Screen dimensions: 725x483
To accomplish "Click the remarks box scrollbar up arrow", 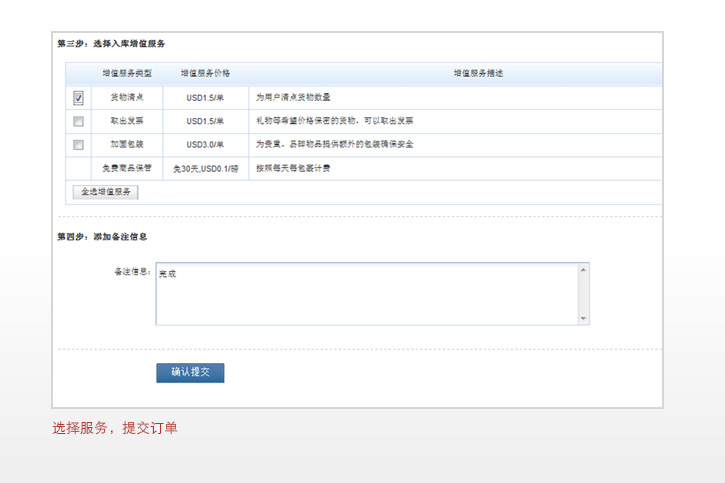I will pos(584,269).
